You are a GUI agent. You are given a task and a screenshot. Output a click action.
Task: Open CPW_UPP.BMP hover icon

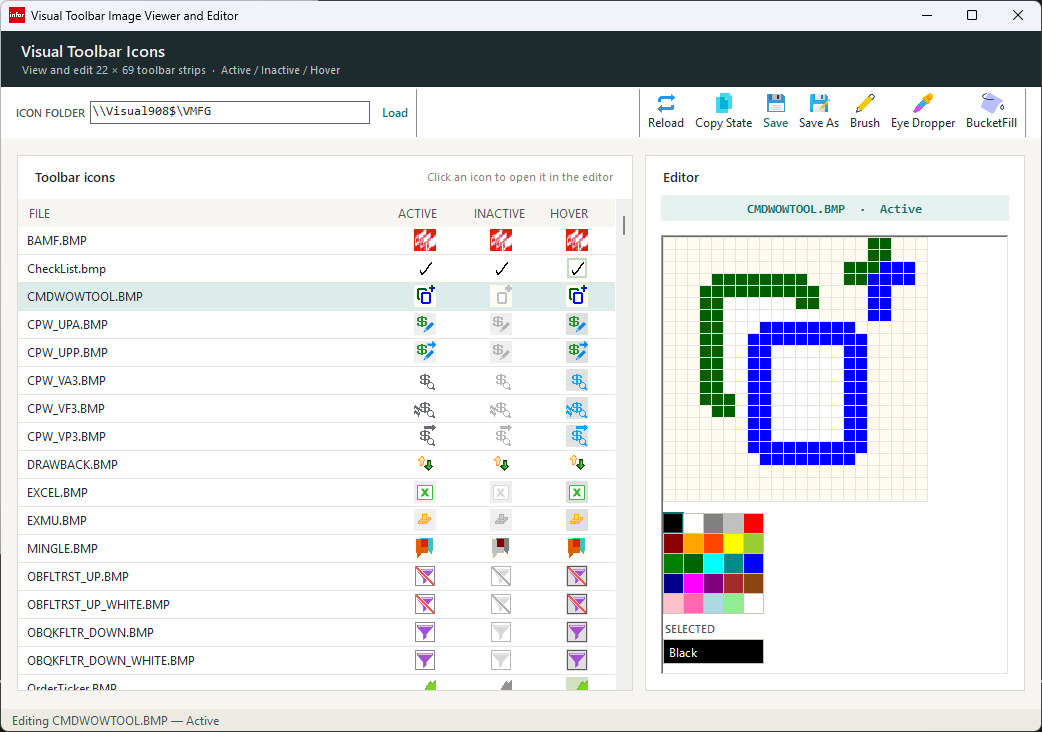click(x=577, y=352)
